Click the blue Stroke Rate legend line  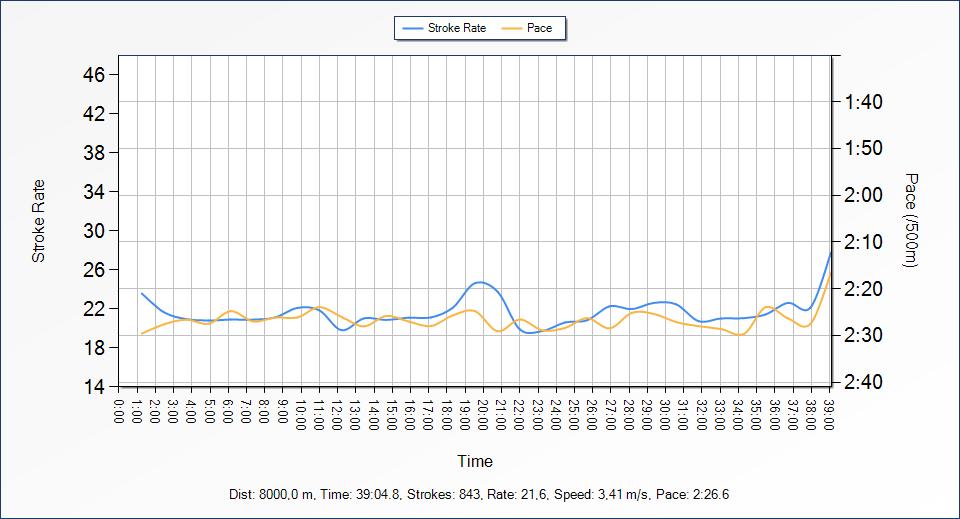pyautogui.click(x=413, y=29)
